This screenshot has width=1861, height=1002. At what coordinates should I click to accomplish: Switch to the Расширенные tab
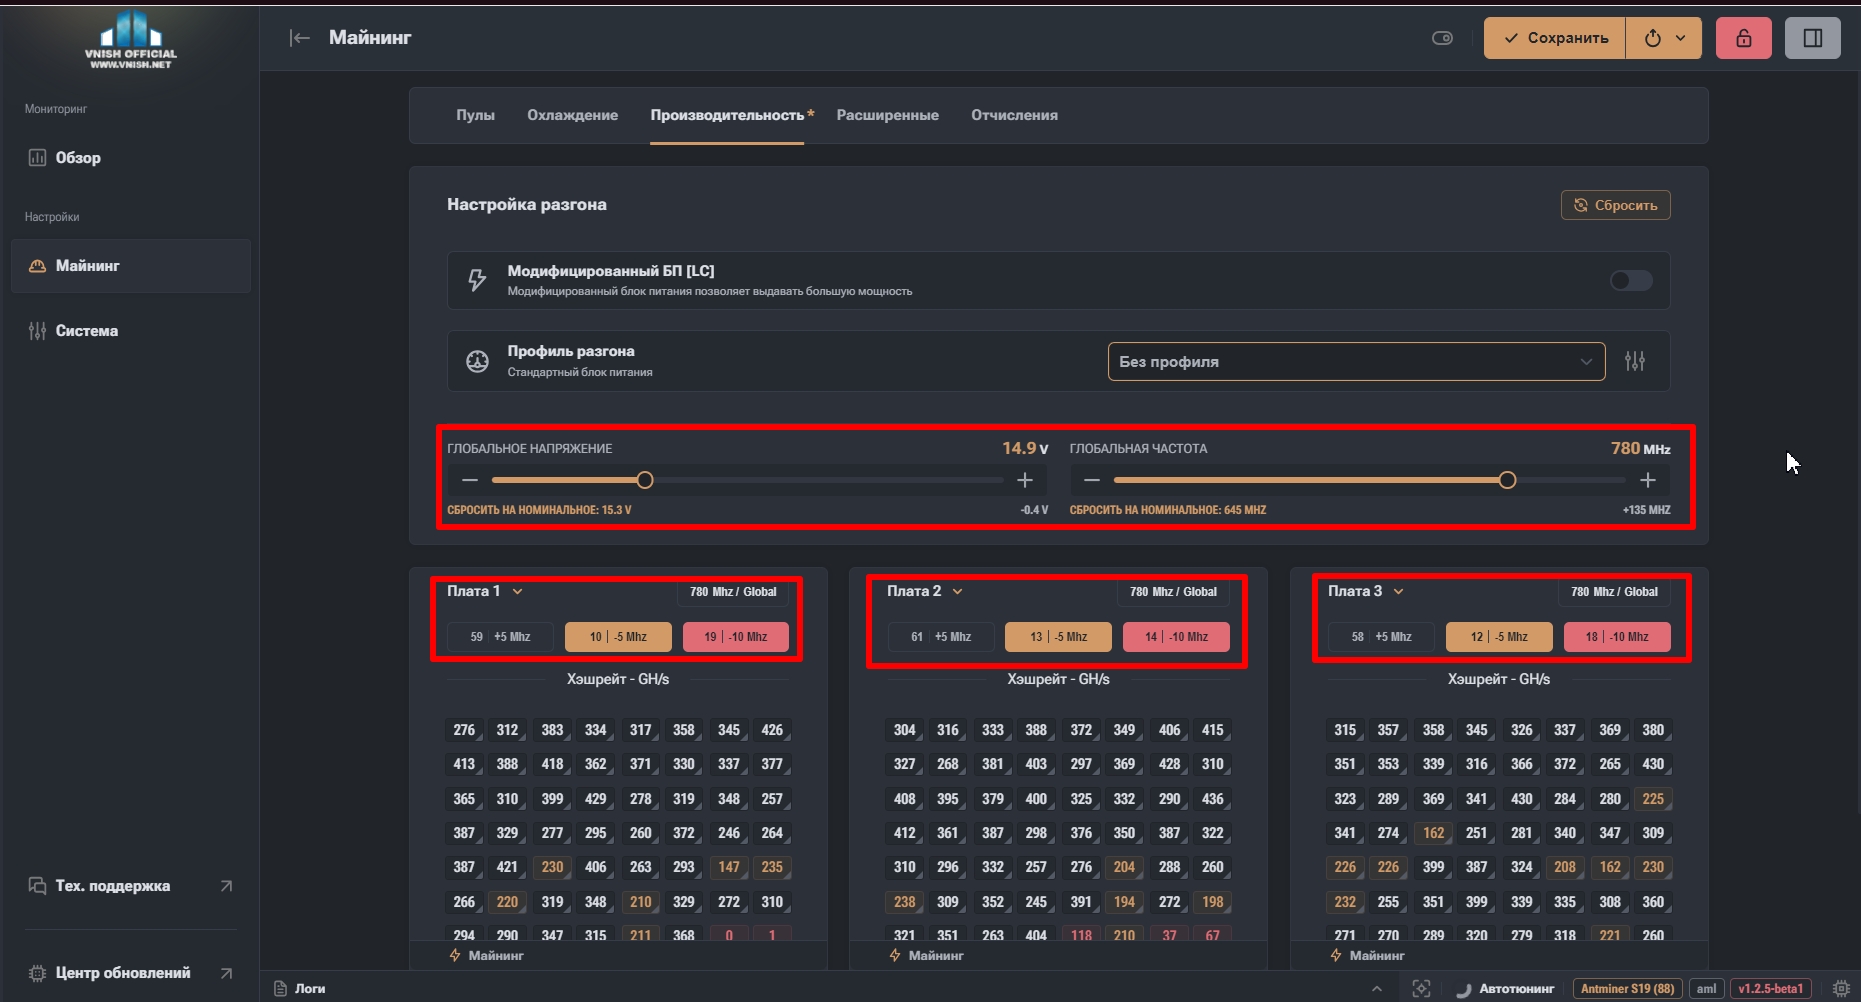(x=887, y=115)
